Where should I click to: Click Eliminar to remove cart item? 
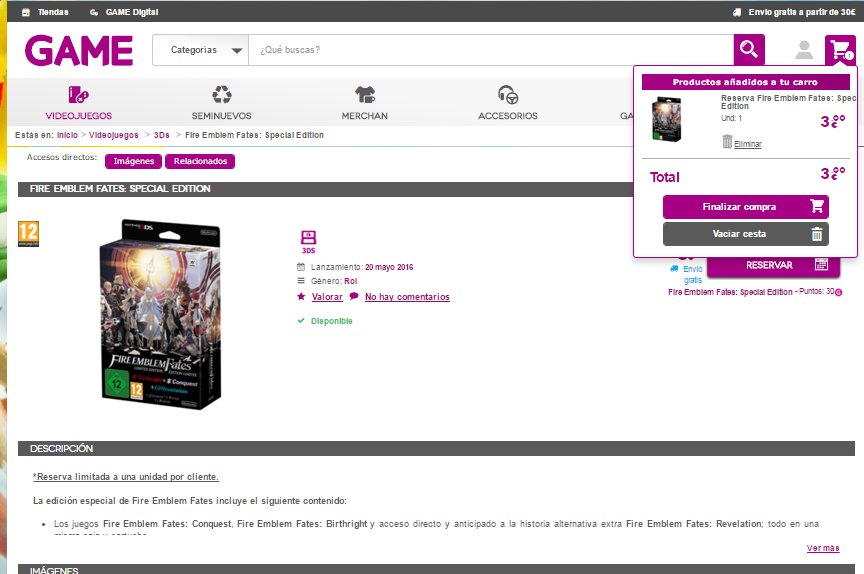(x=748, y=144)
